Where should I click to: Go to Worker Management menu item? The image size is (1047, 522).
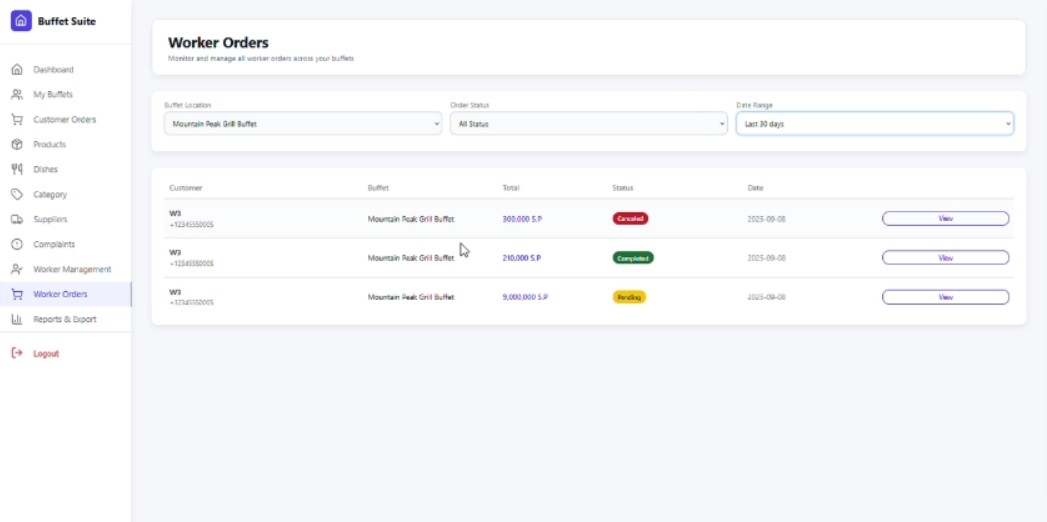72,270
